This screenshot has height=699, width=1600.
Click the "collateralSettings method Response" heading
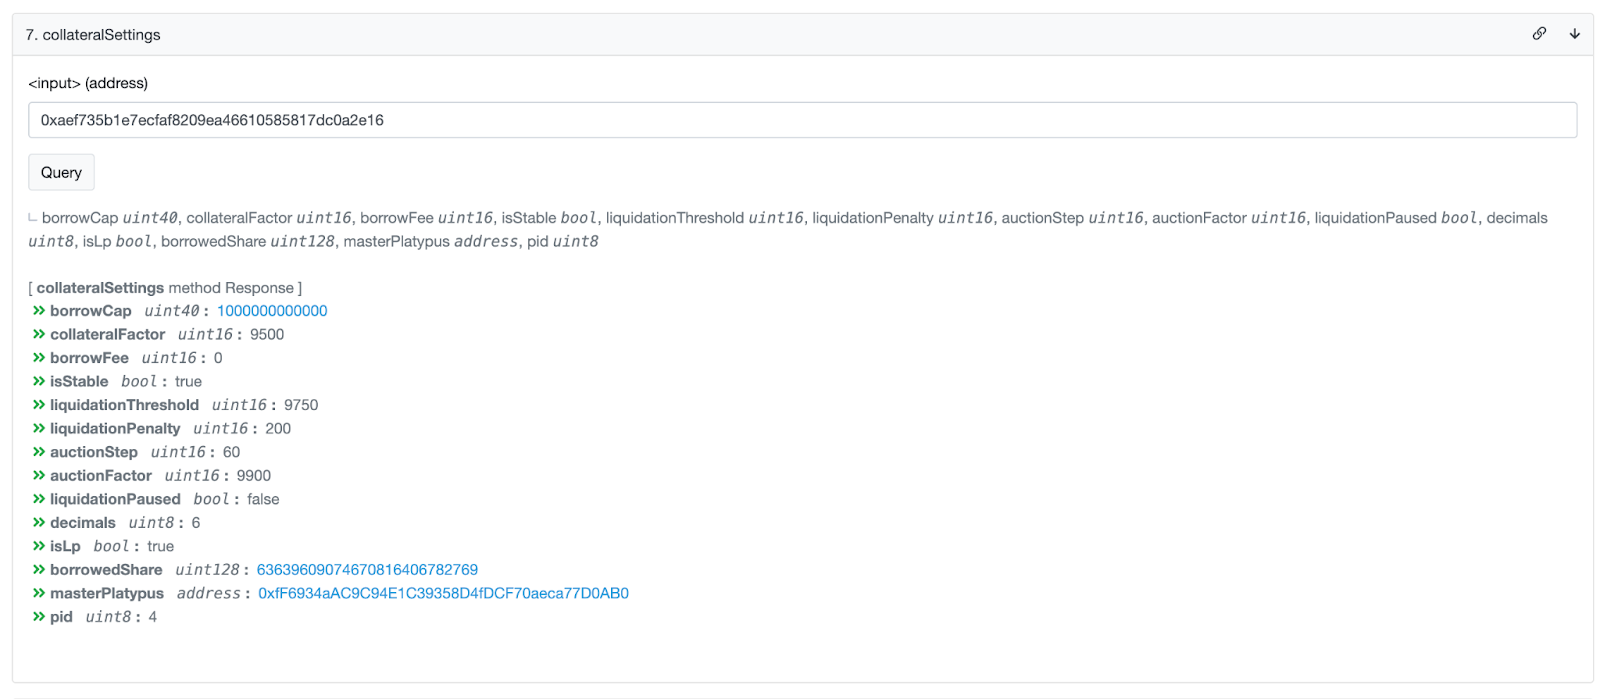165,288
